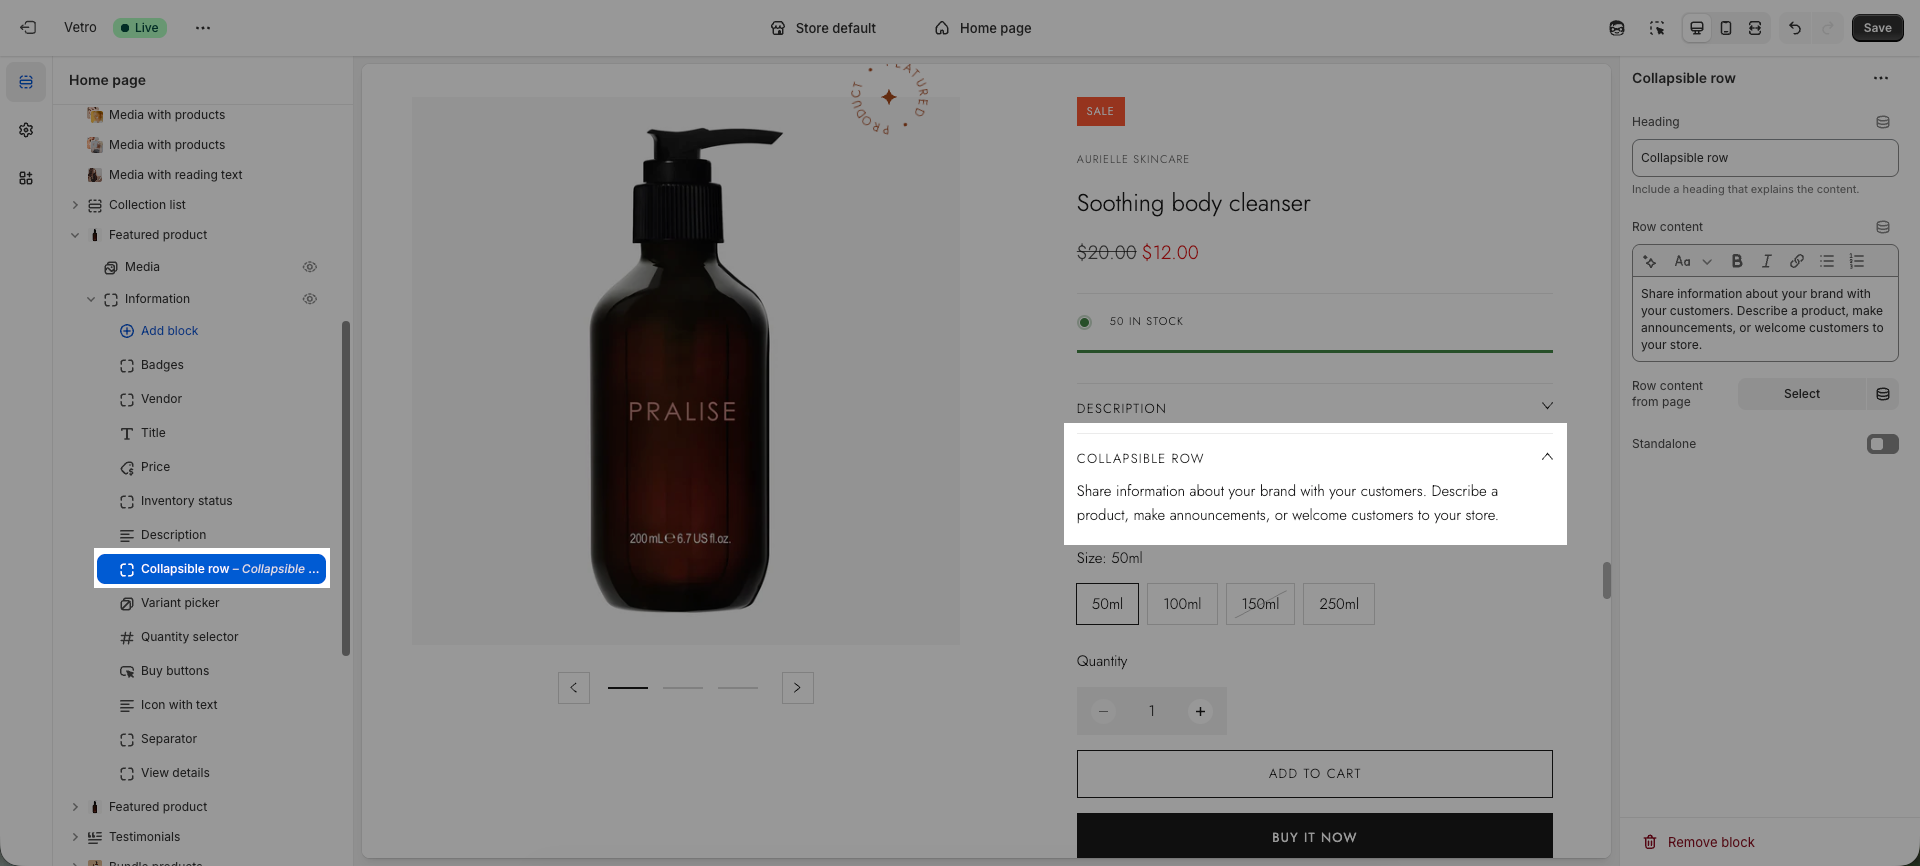Click italic formatting icon in Row content

point(1767,261)
